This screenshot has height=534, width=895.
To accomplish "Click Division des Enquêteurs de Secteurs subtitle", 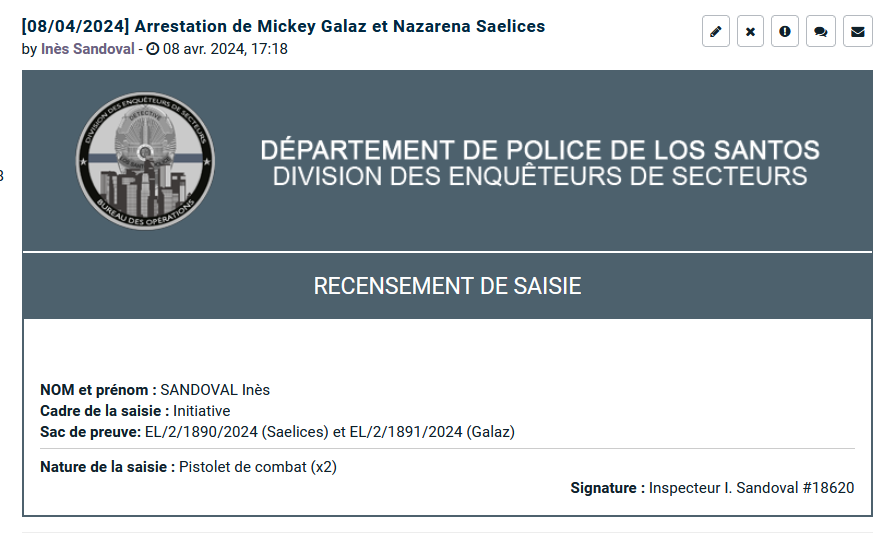I will tap(540, 176).
